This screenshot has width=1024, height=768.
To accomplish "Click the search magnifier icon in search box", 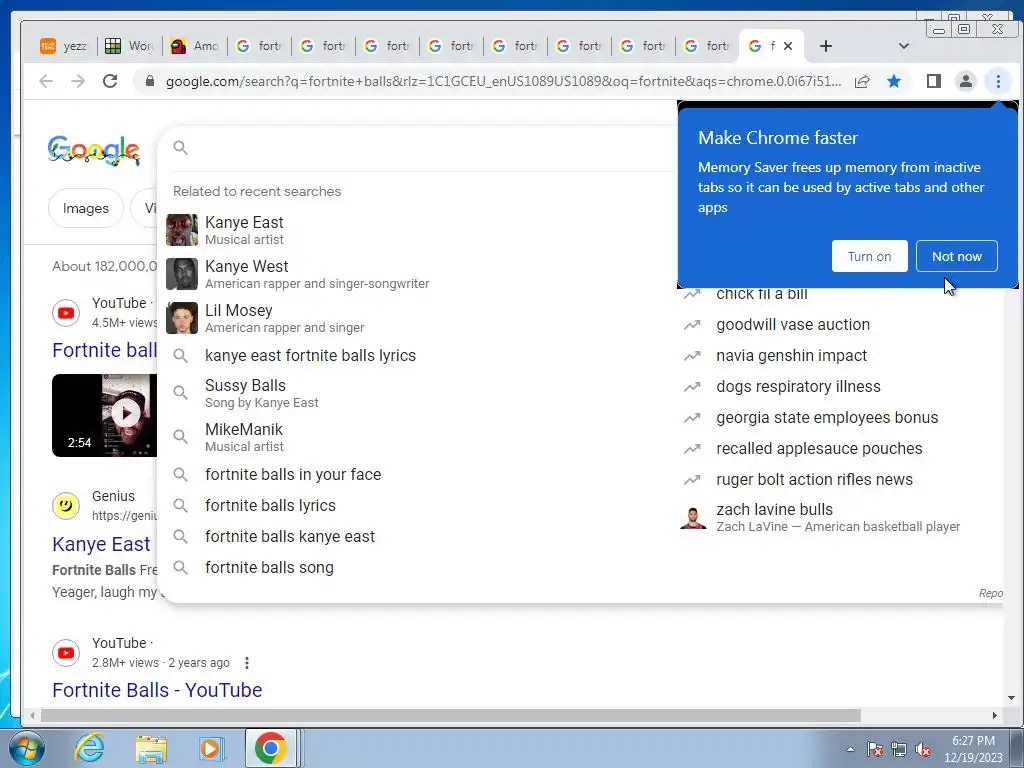I will click(181, 148).
